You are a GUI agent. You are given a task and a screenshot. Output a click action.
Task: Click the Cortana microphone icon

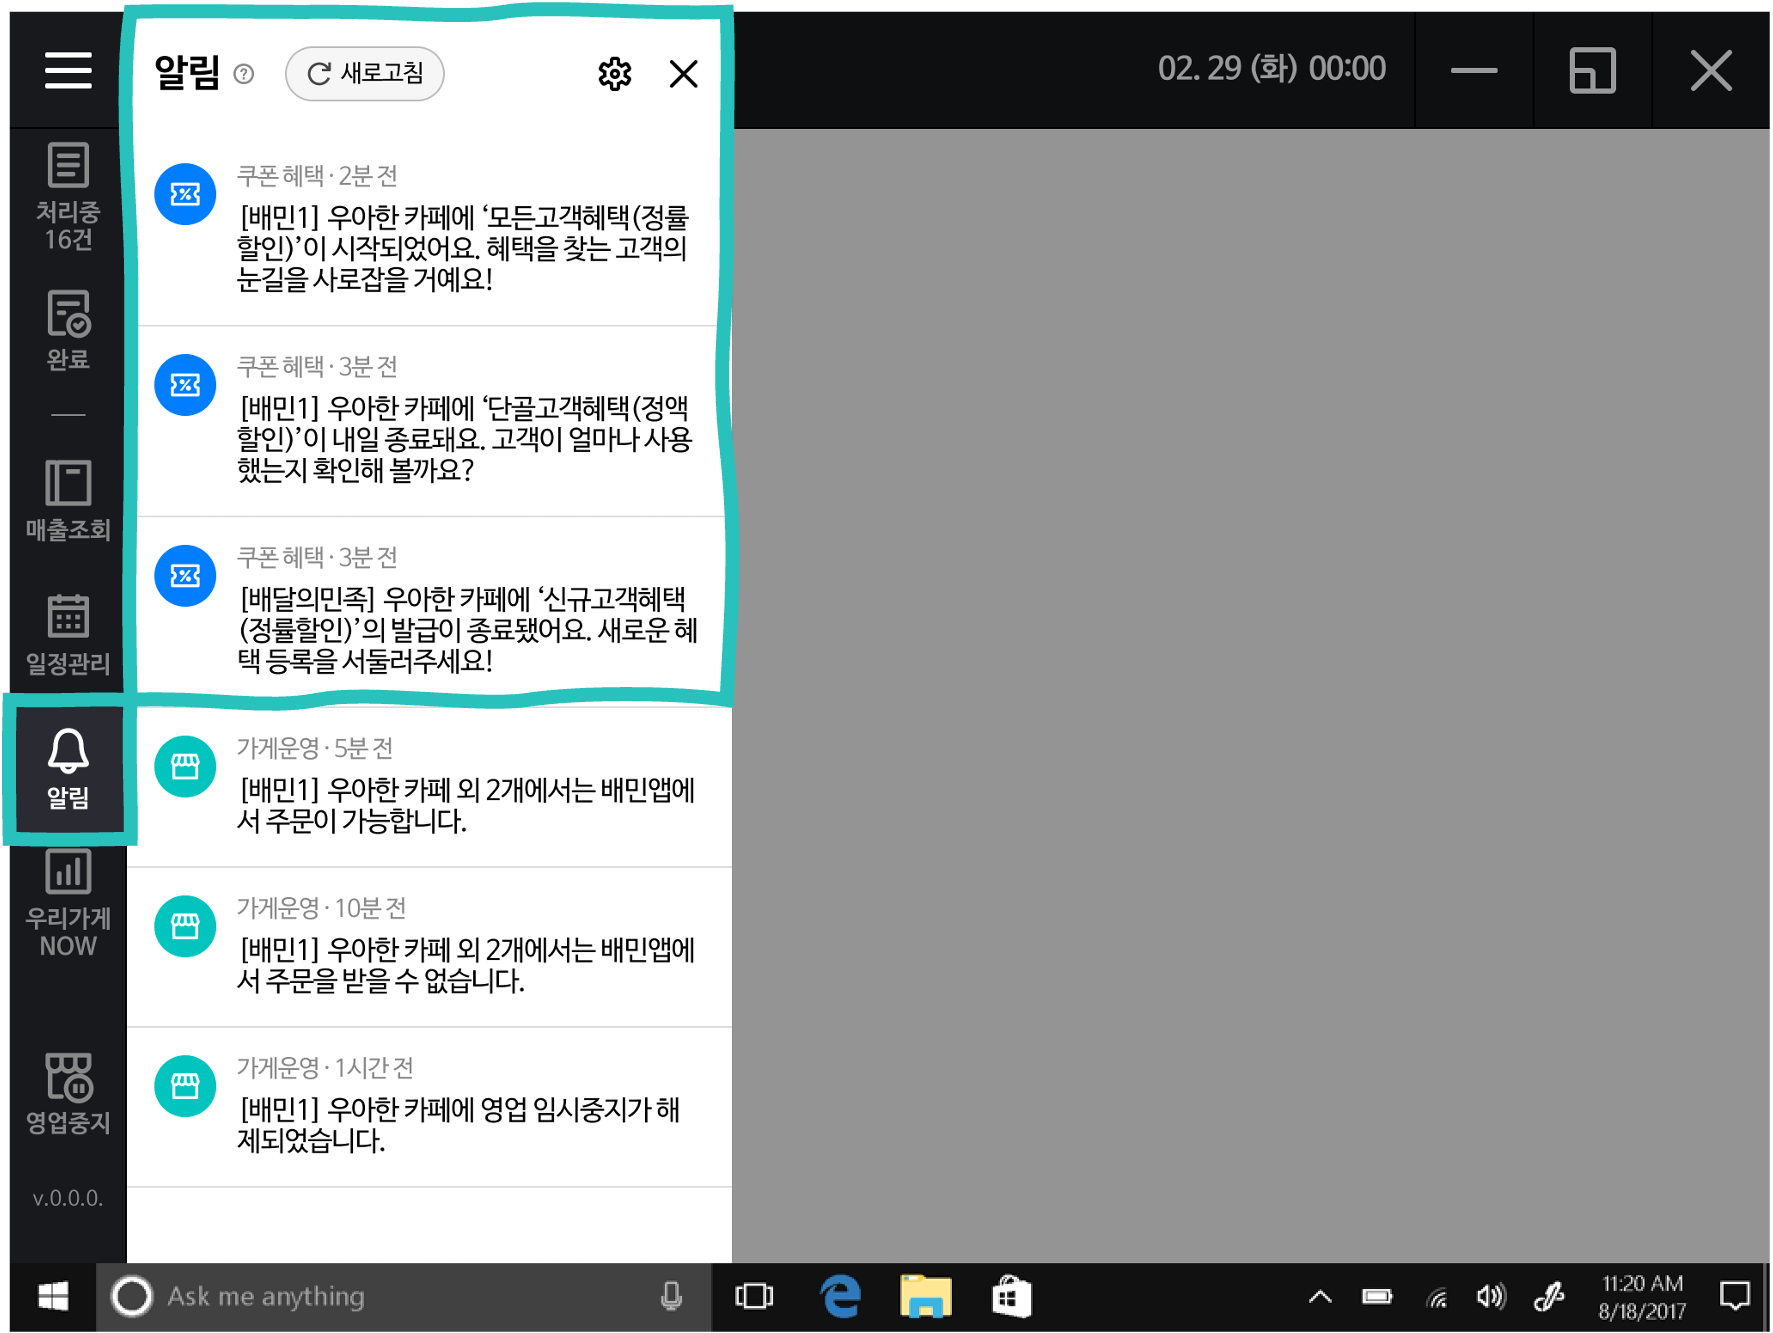(x=671, y=1297)
